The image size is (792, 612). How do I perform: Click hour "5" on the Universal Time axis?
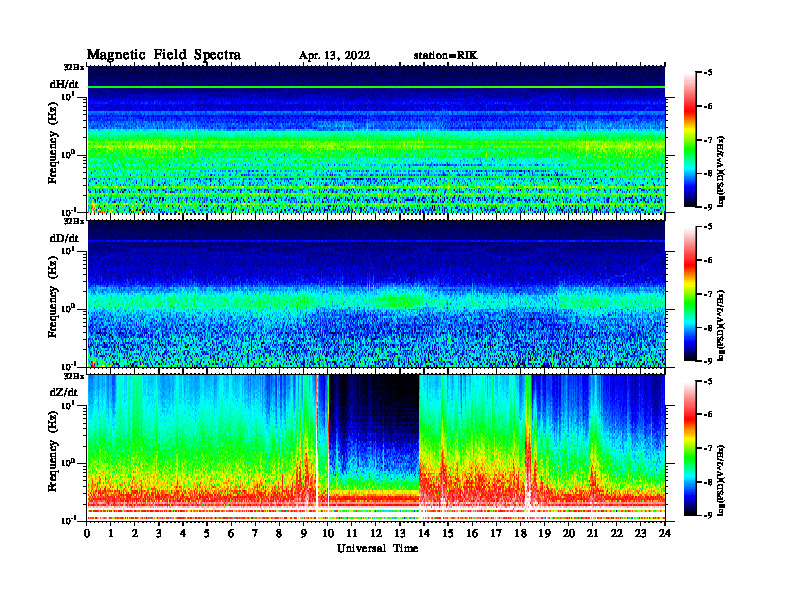pos(207,534)
